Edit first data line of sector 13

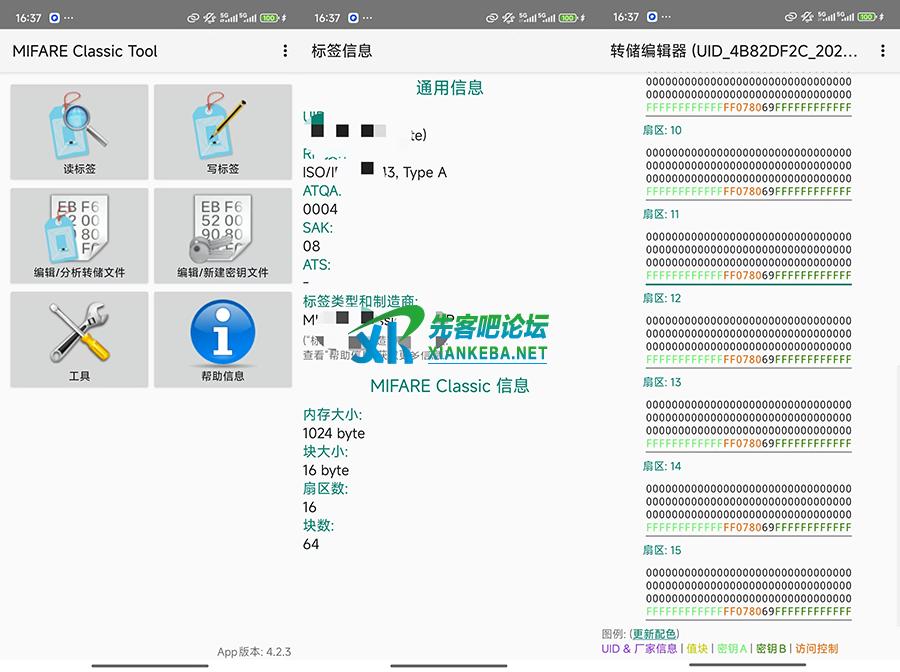coord(749,405)
